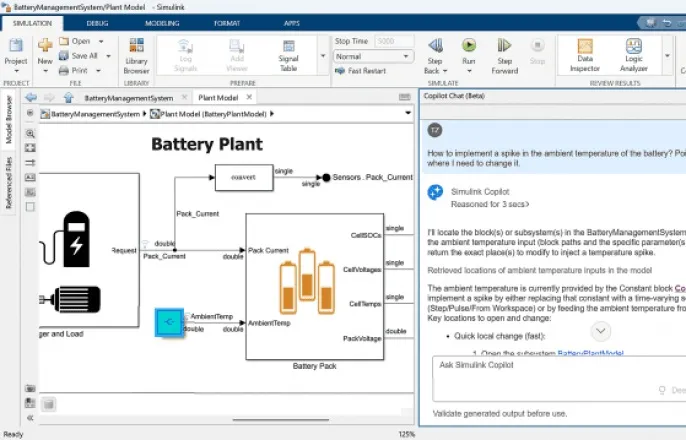Screen dimensions: 686x440
Task: Open Library Browser
Action: pos(136,55)
